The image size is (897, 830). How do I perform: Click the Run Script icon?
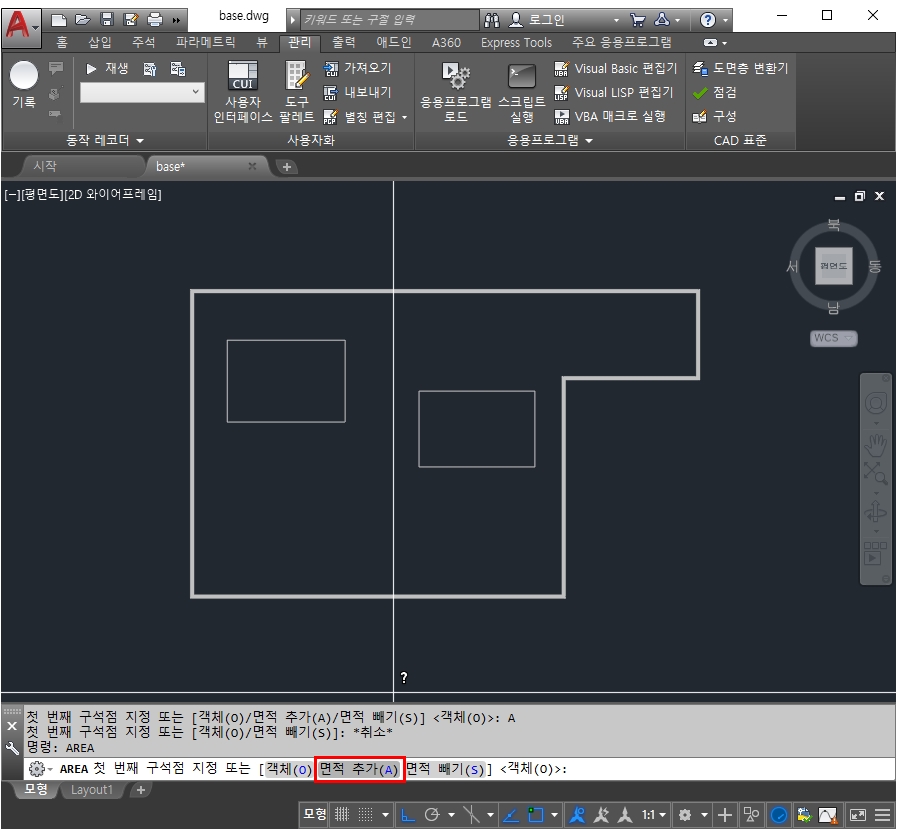tap(522, 92)
